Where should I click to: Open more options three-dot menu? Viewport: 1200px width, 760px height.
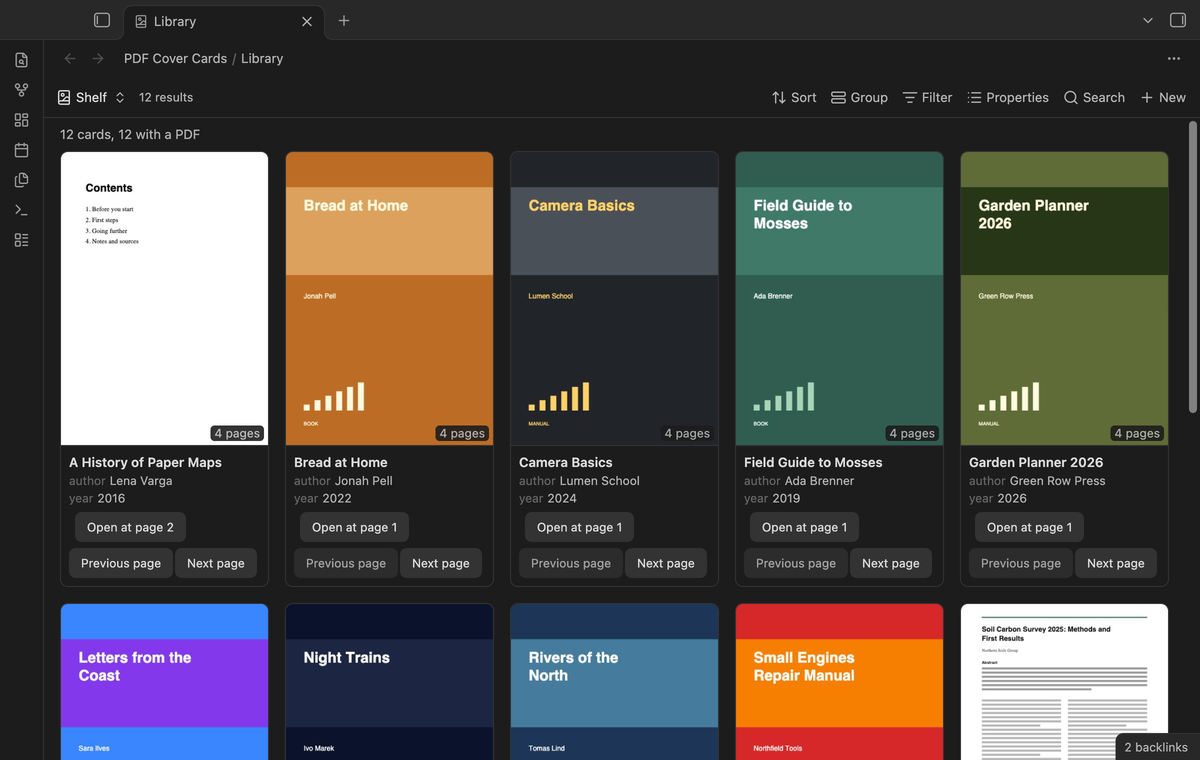(x=1174, y=58)
